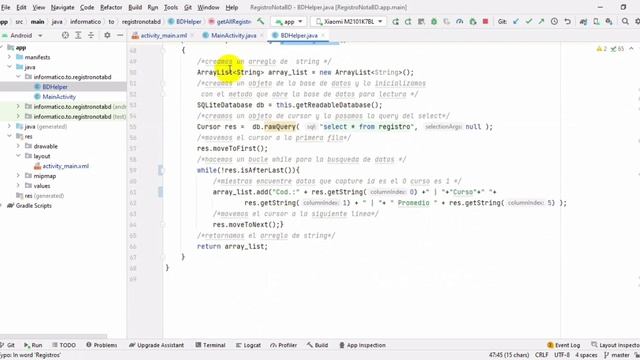Hide the Project panel with minus icon
This screenshot has height=360, width=640.
(120, 36)
